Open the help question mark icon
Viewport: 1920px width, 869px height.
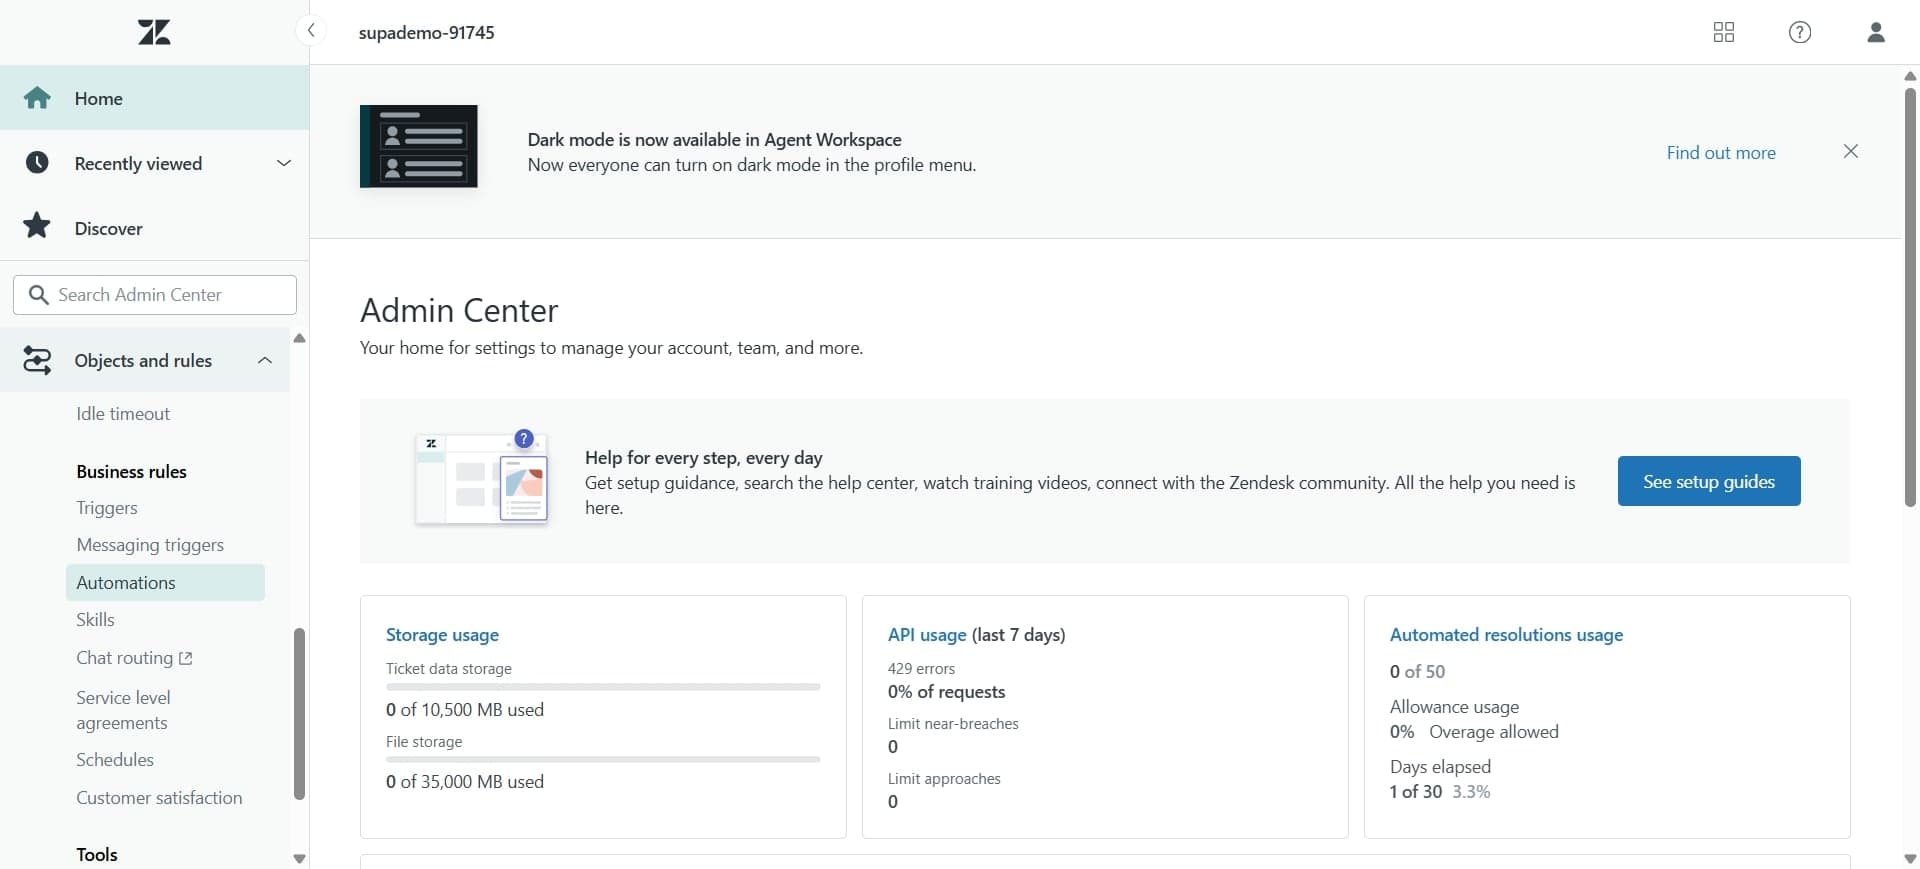[1799, 32]
